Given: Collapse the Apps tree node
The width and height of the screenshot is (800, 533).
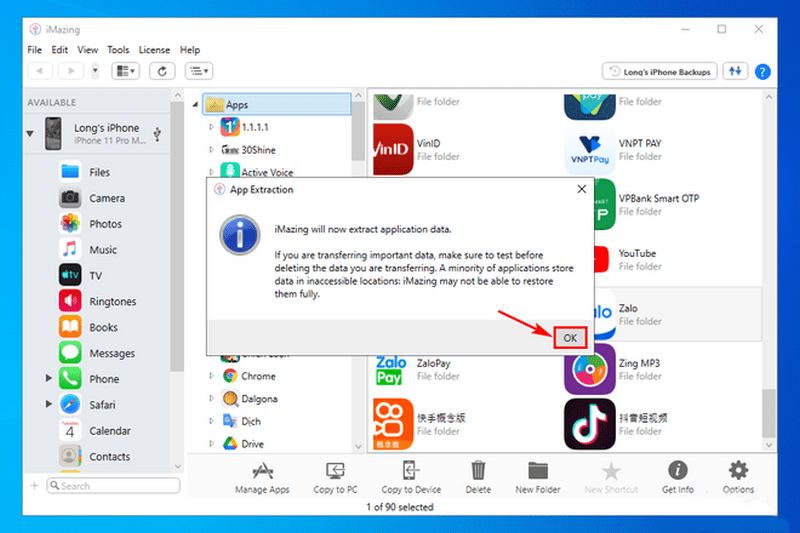Looking at the screenshot, I should pyautogui.click(x=195, y=105).
